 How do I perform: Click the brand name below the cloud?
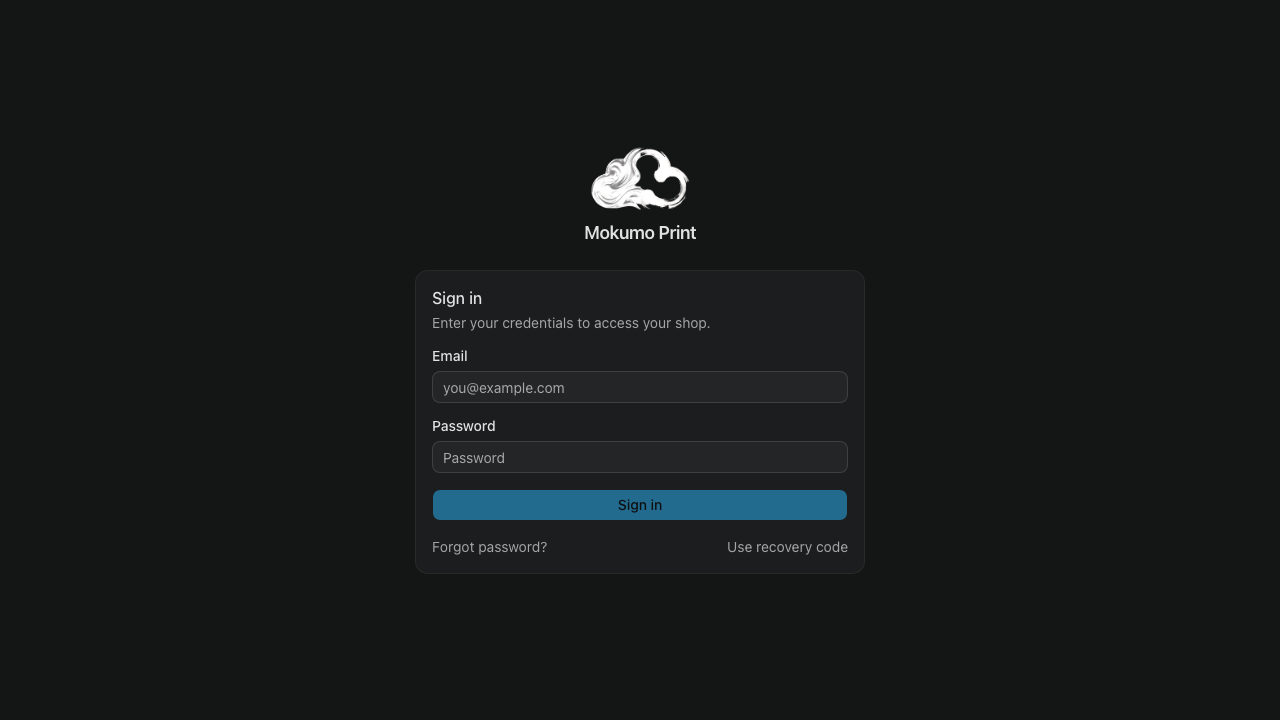[x=640, y=233]
